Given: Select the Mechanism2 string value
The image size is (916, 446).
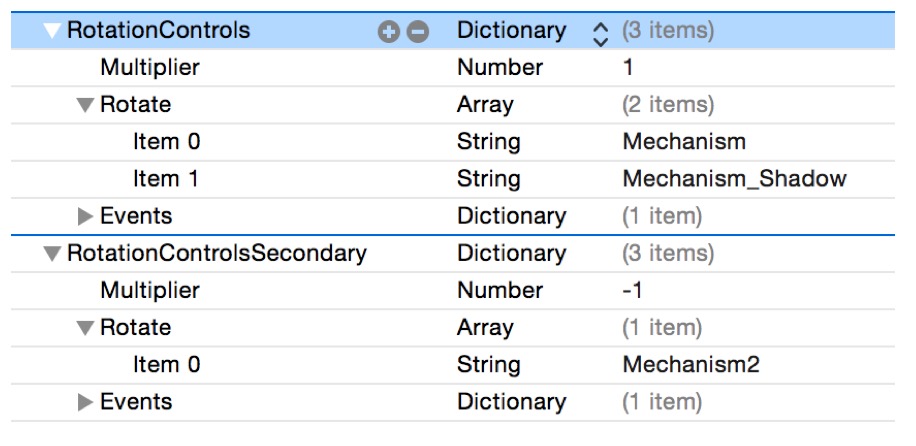Looking at the screenshot, I should tap(690, 364).
